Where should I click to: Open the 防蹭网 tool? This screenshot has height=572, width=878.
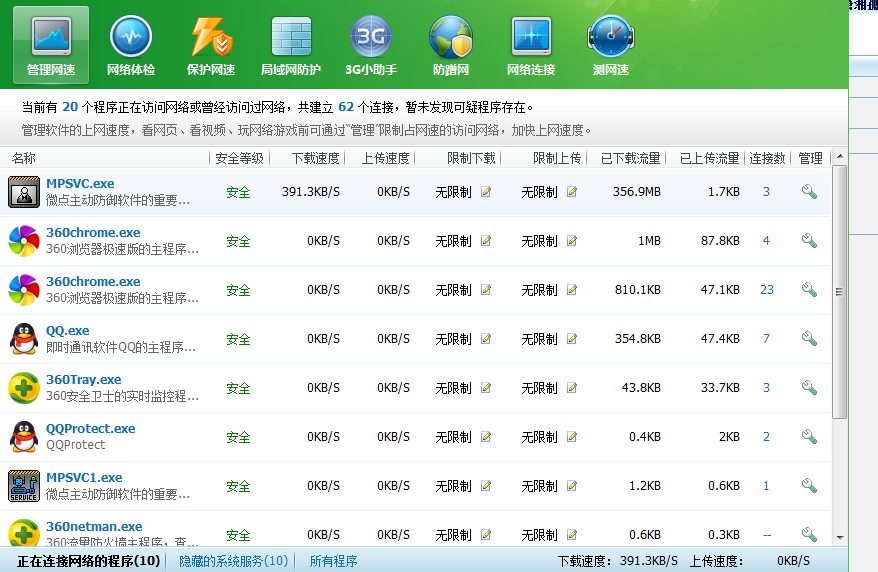coord(451,45)
